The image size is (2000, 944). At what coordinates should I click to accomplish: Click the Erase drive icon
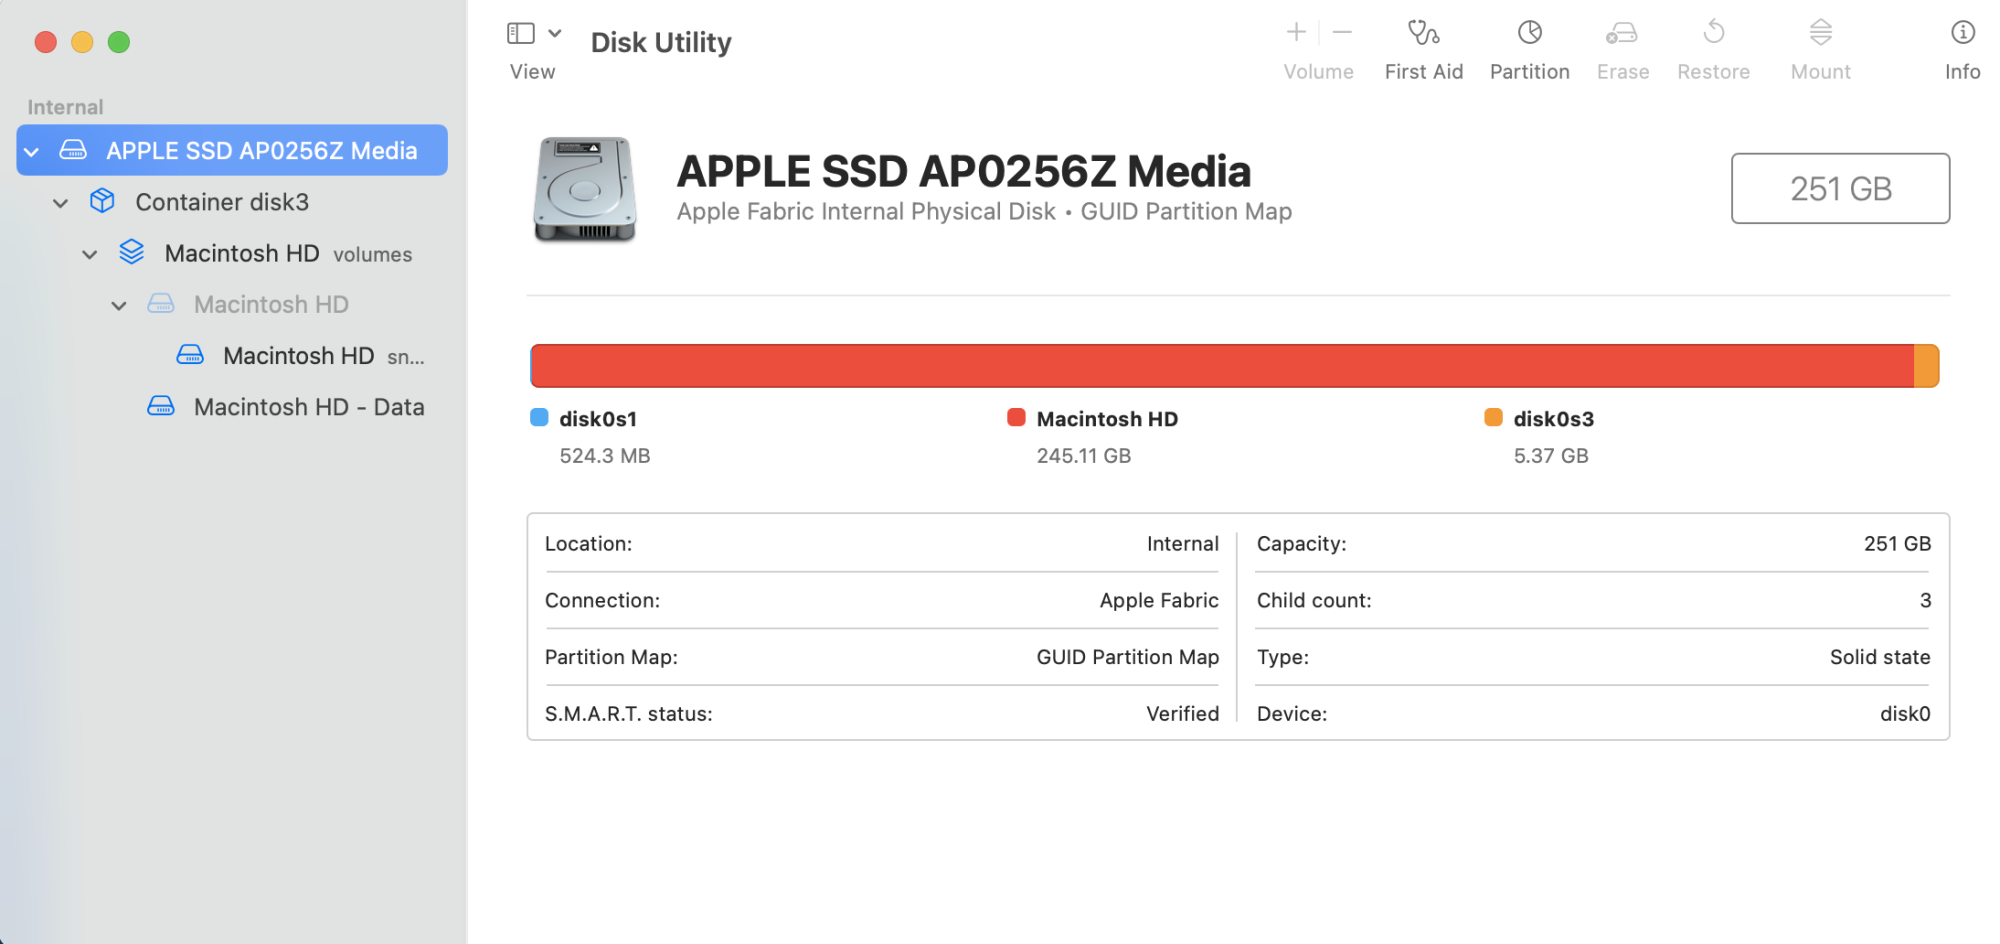(x=1621, y=33)
